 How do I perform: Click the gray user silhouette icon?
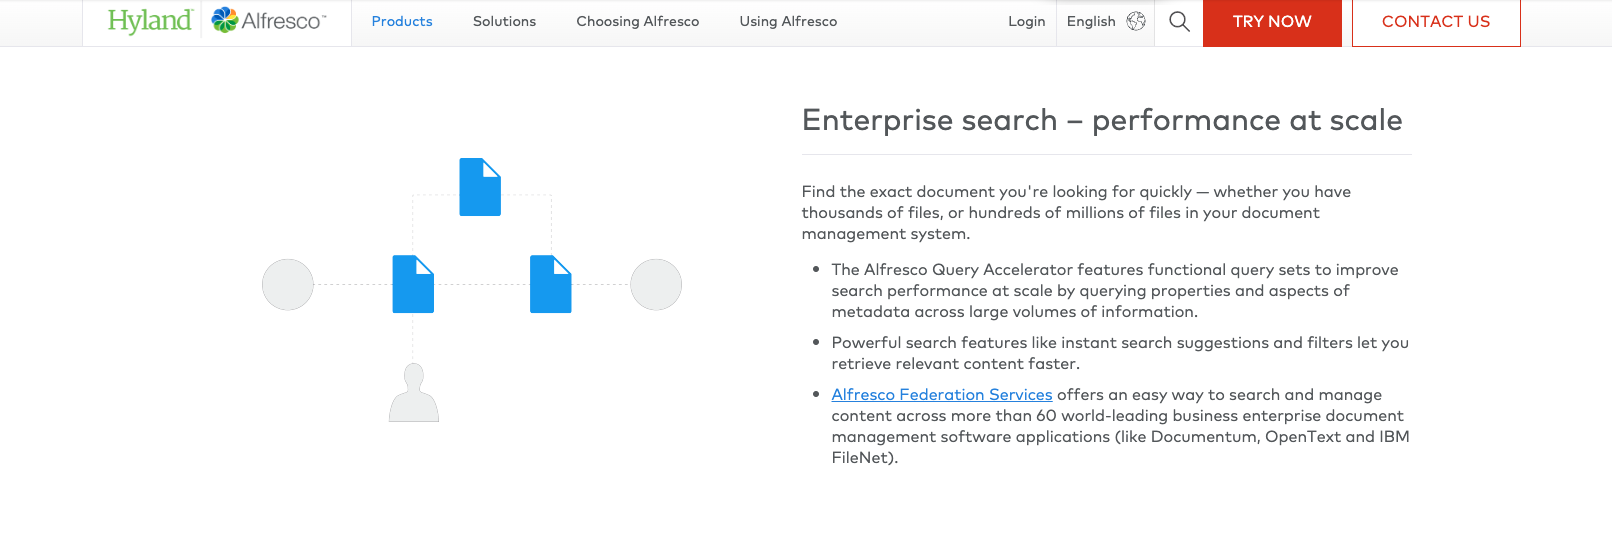[414, 393]
